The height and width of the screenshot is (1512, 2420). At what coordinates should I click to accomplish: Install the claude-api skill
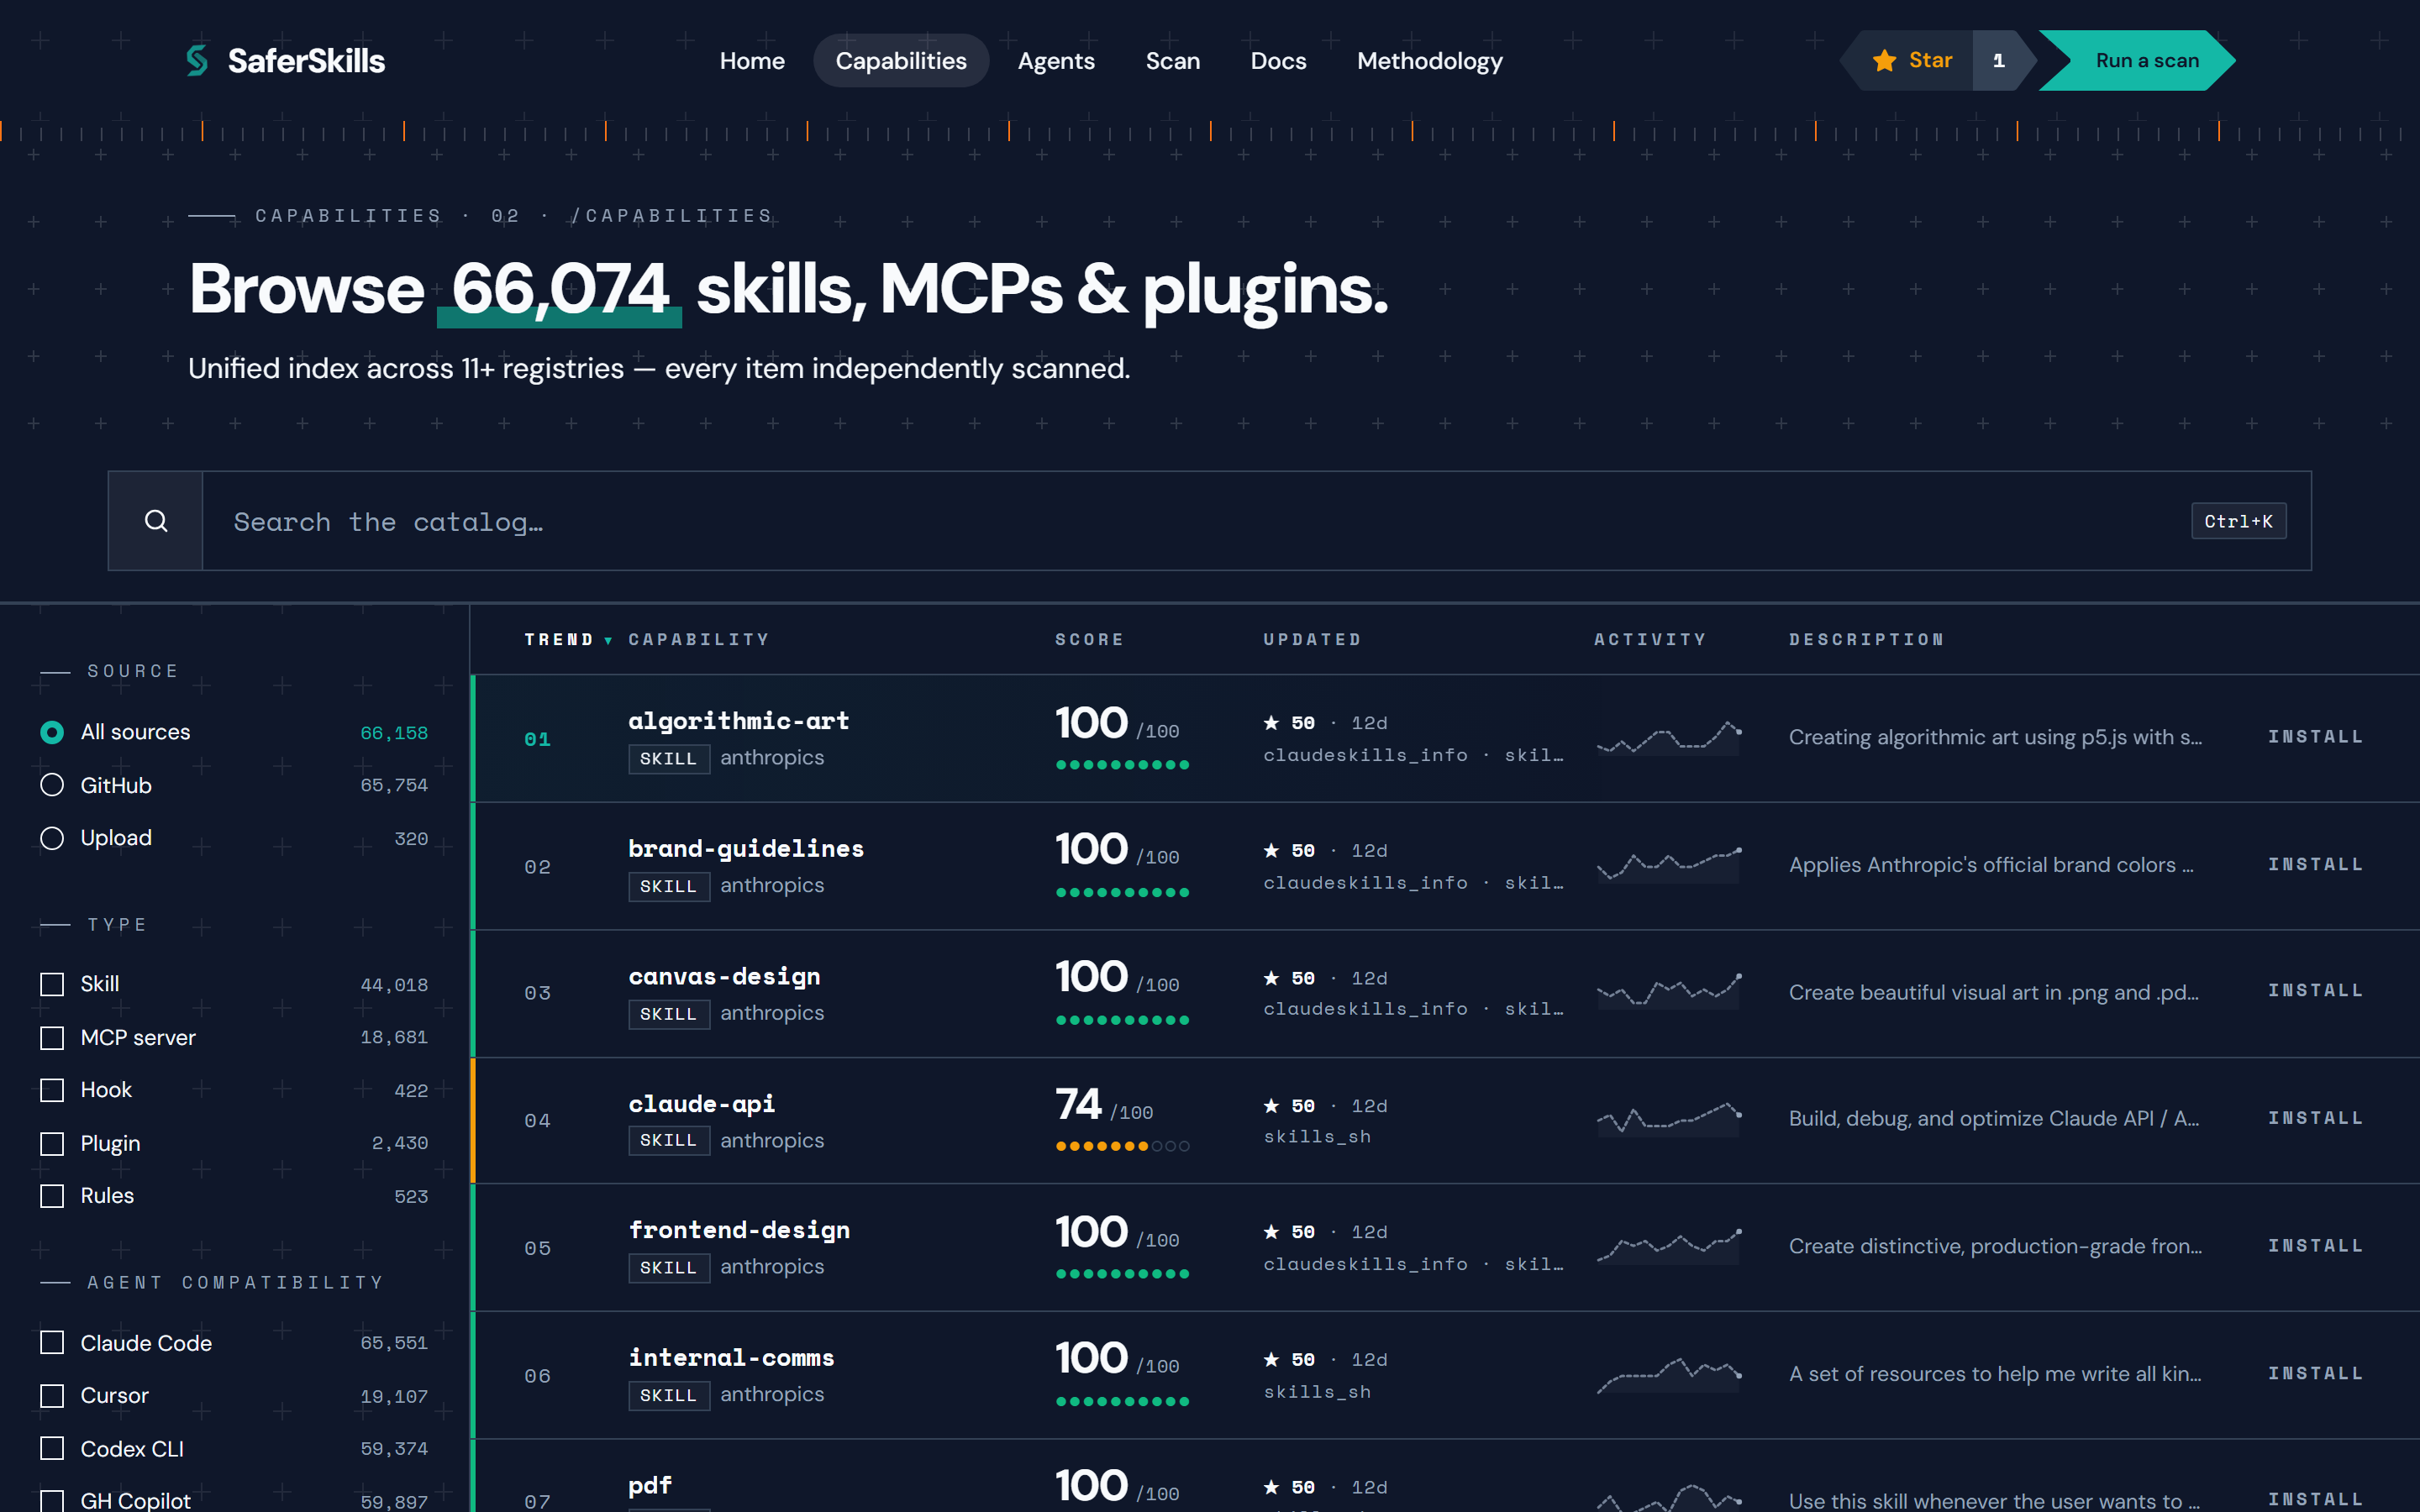pos(2315,1118)
